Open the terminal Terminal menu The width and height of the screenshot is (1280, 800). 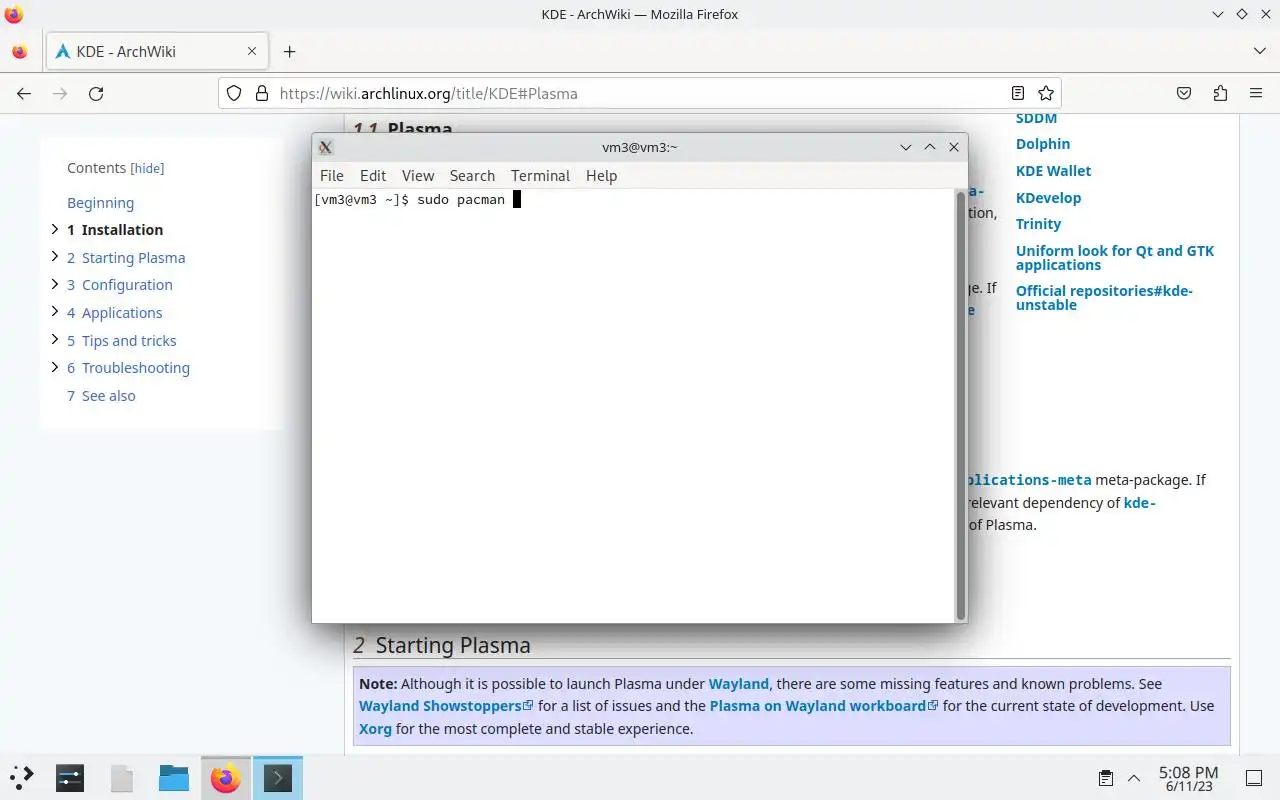point(540,175)
